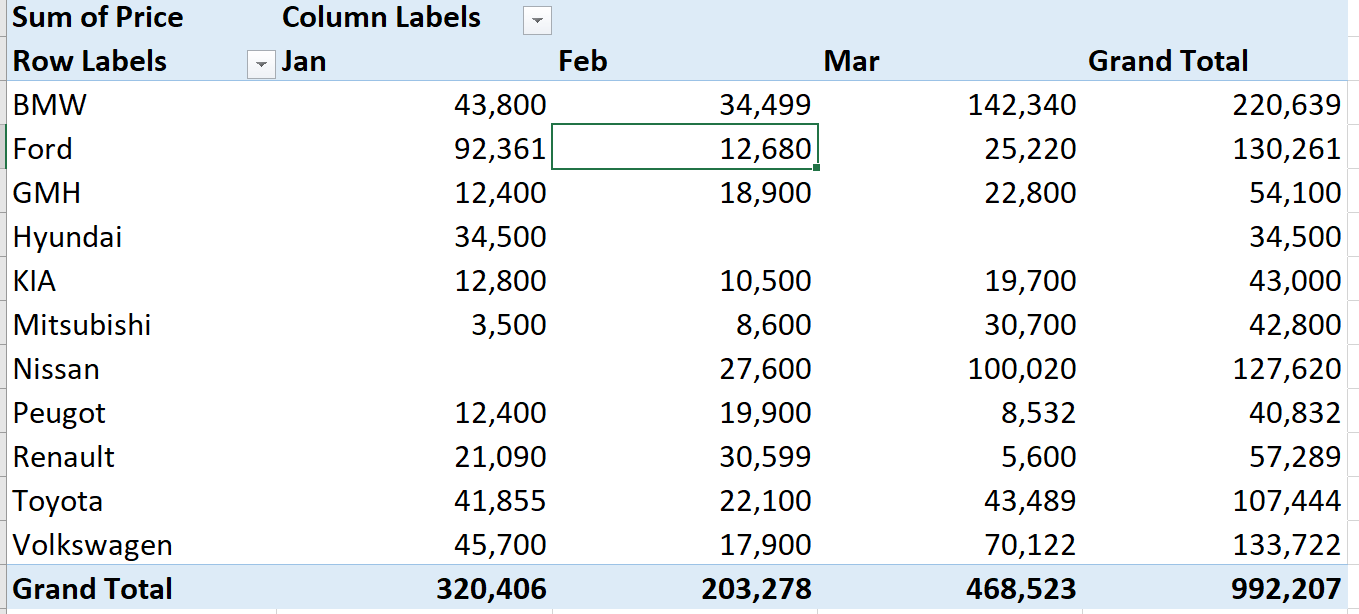This screenshot has height=614, width=1359.
Task: Click Nissan Feb value 27,600
Action: pyautogui.click(x=765, y=369)
